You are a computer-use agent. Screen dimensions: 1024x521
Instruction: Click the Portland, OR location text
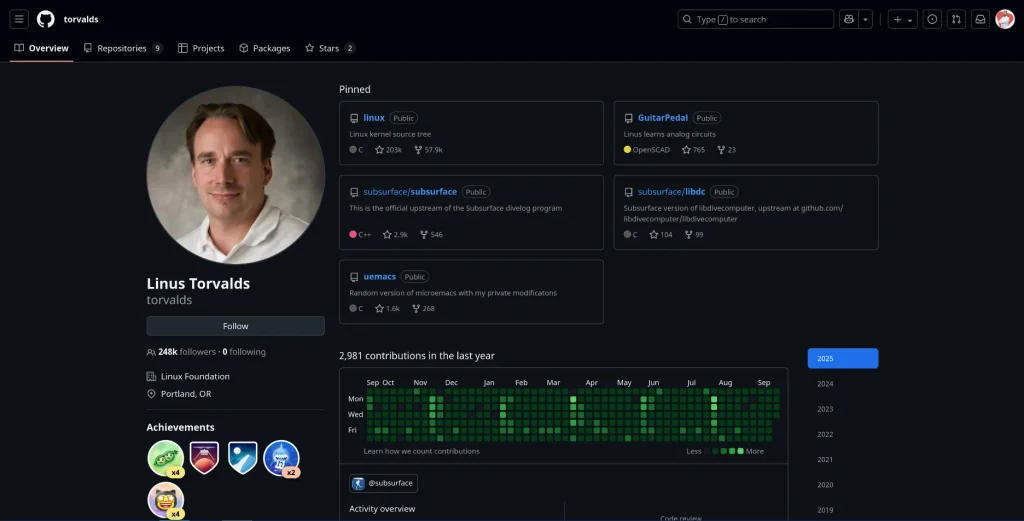pos(186,394)
